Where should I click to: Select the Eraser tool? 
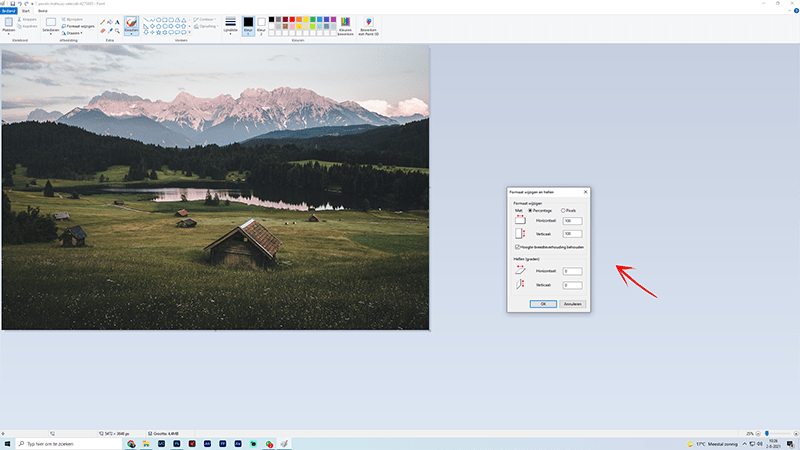(103, 31)
